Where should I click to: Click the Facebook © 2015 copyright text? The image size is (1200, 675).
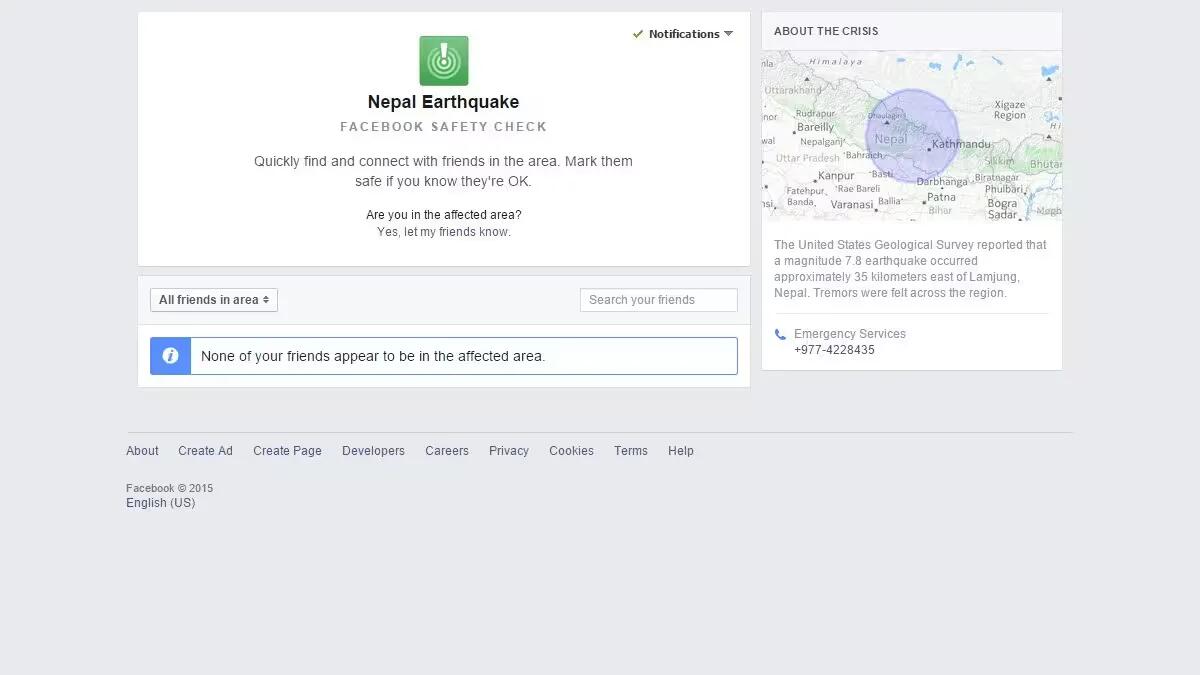coord(169,488)
